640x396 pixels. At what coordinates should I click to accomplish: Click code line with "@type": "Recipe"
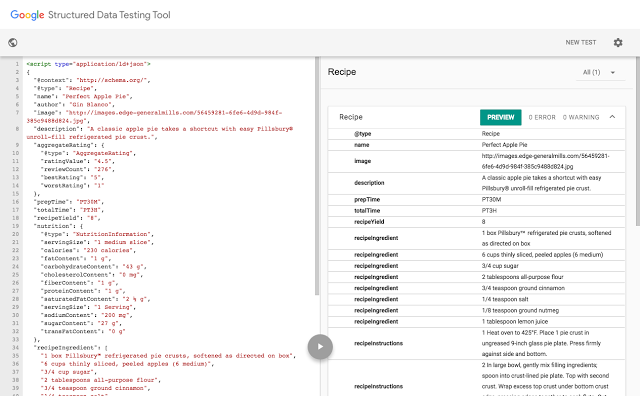(64, 88)
